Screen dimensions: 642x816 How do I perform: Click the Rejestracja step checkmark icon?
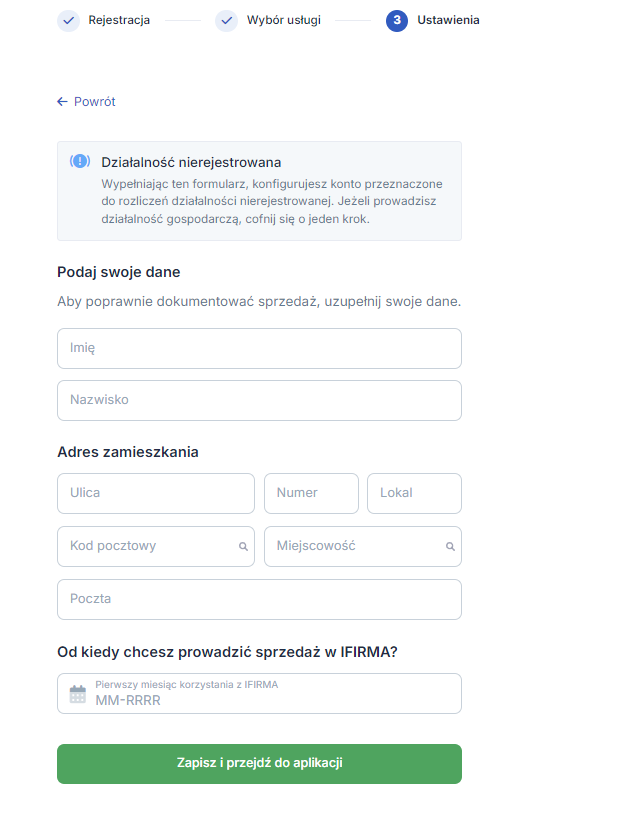(68, 20)
